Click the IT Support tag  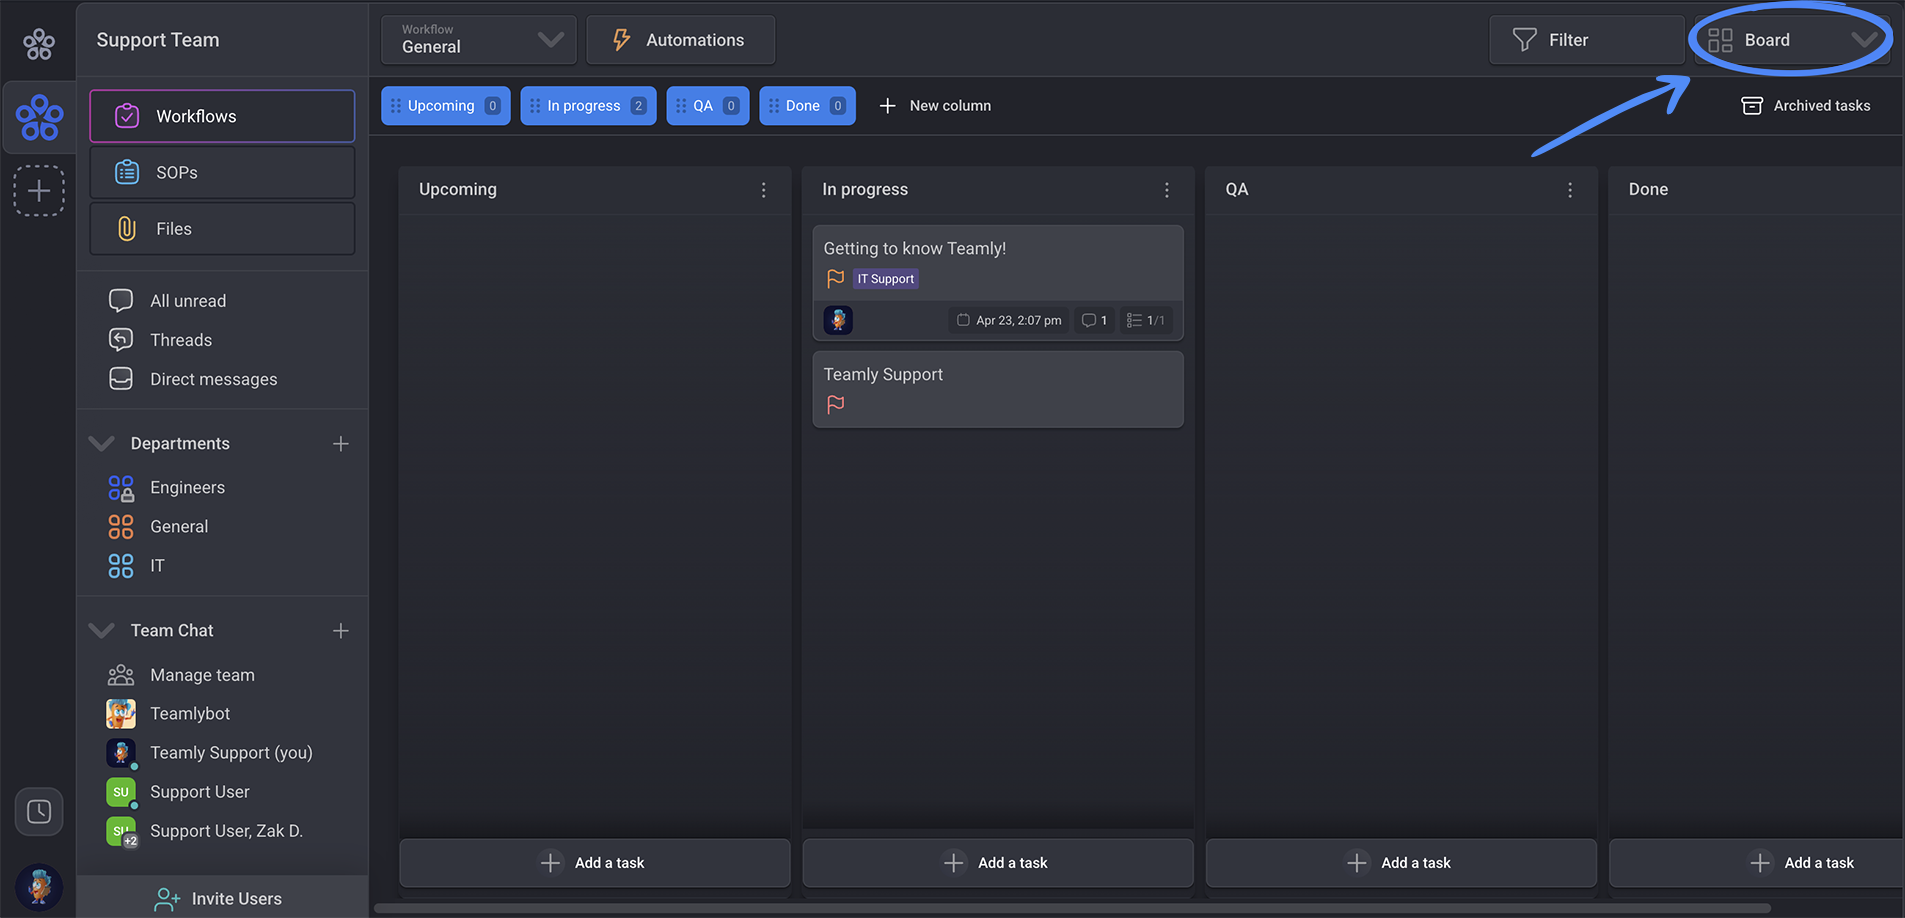(886, 279)
